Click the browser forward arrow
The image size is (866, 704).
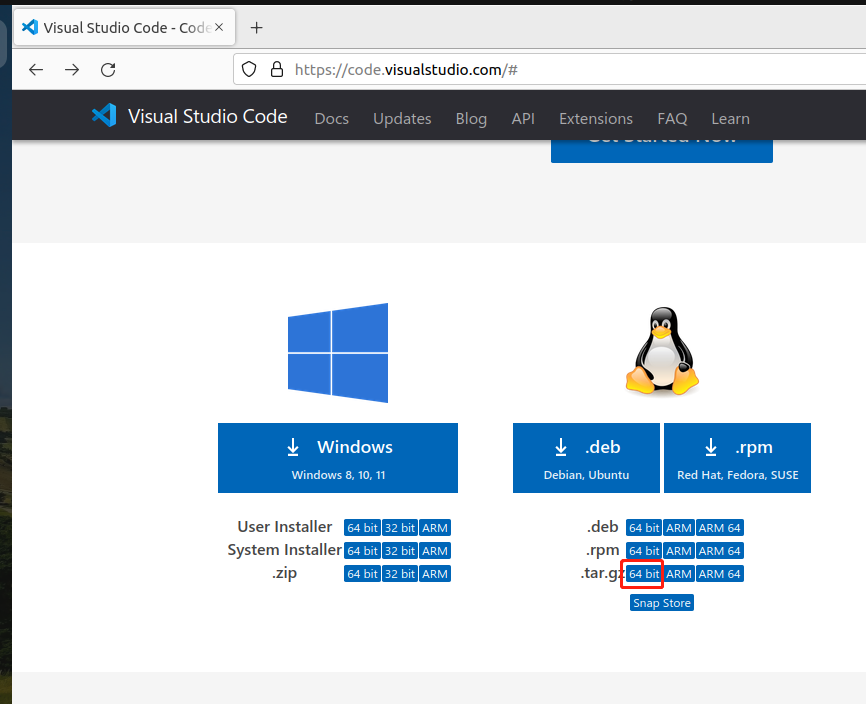[x=72, y=69]
